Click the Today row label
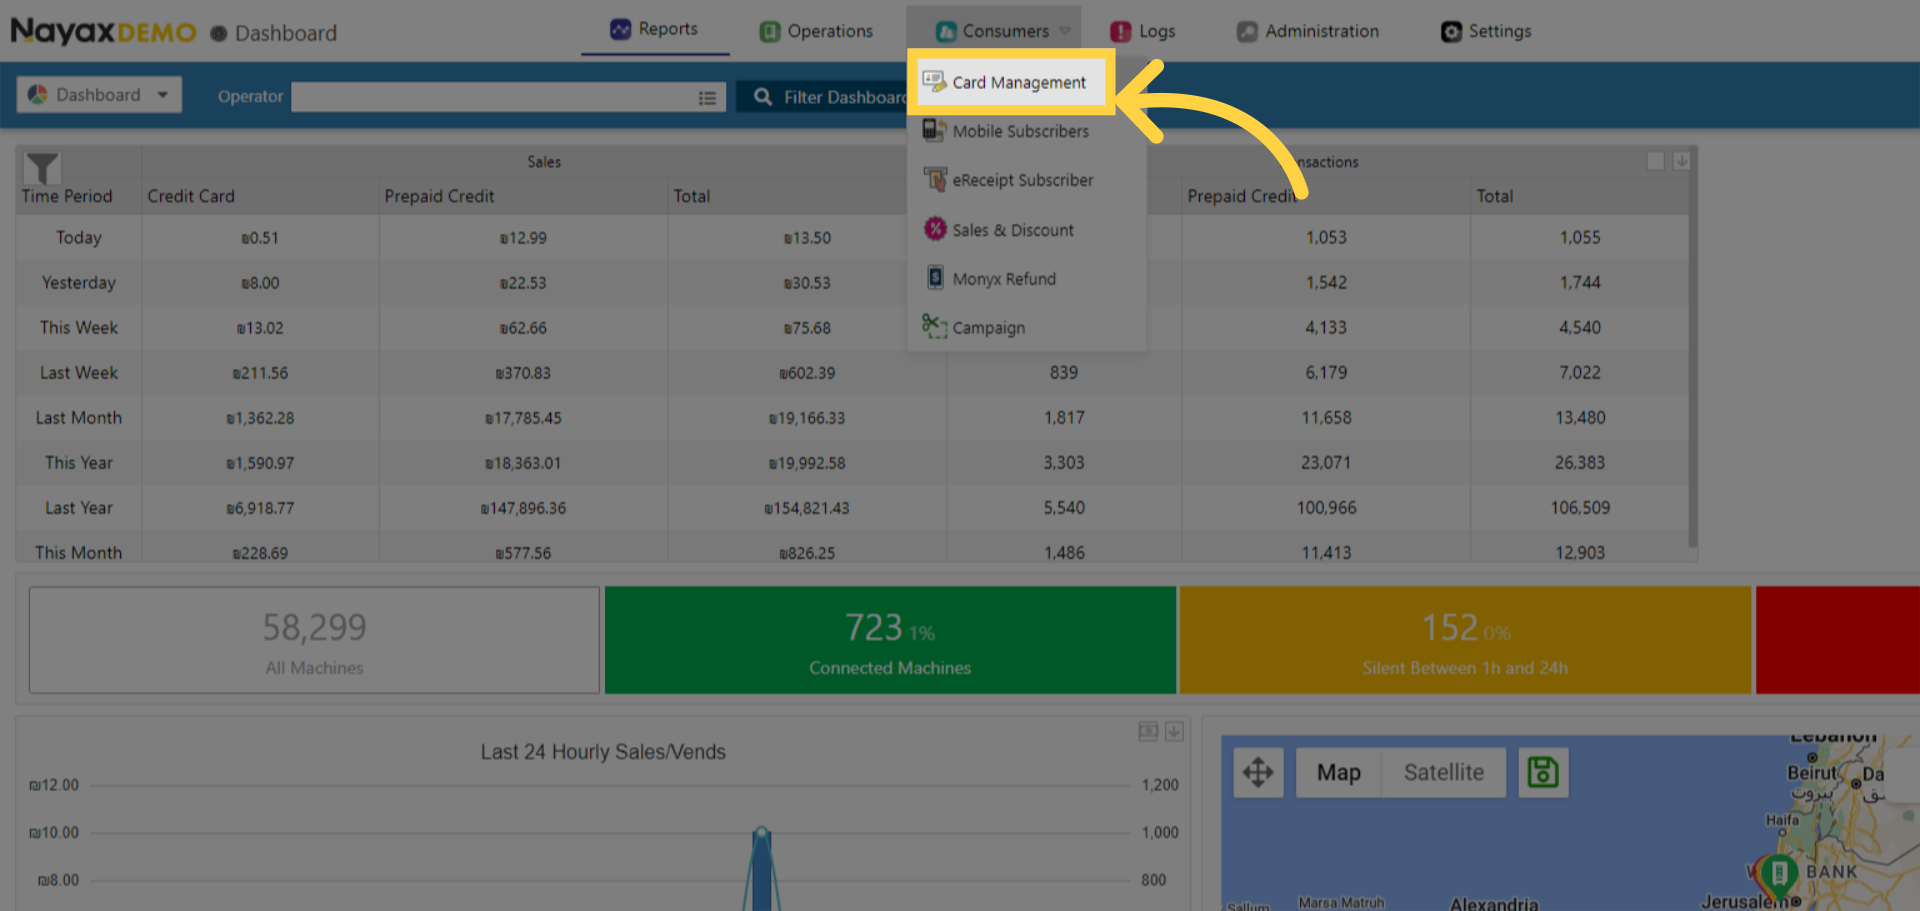The width and height of the screenshot is (1920, 911). coord(79,238)
